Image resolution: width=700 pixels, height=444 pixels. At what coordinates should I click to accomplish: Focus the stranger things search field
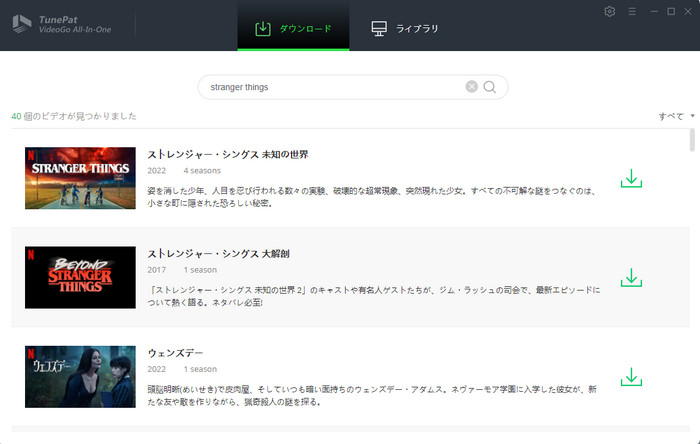click(x=353, y=87)
